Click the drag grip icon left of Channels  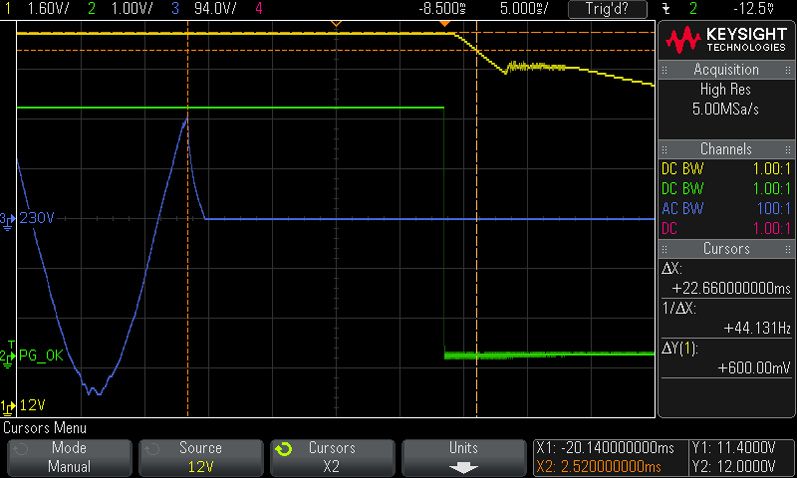pyautogui.click(x=664, y=149)
